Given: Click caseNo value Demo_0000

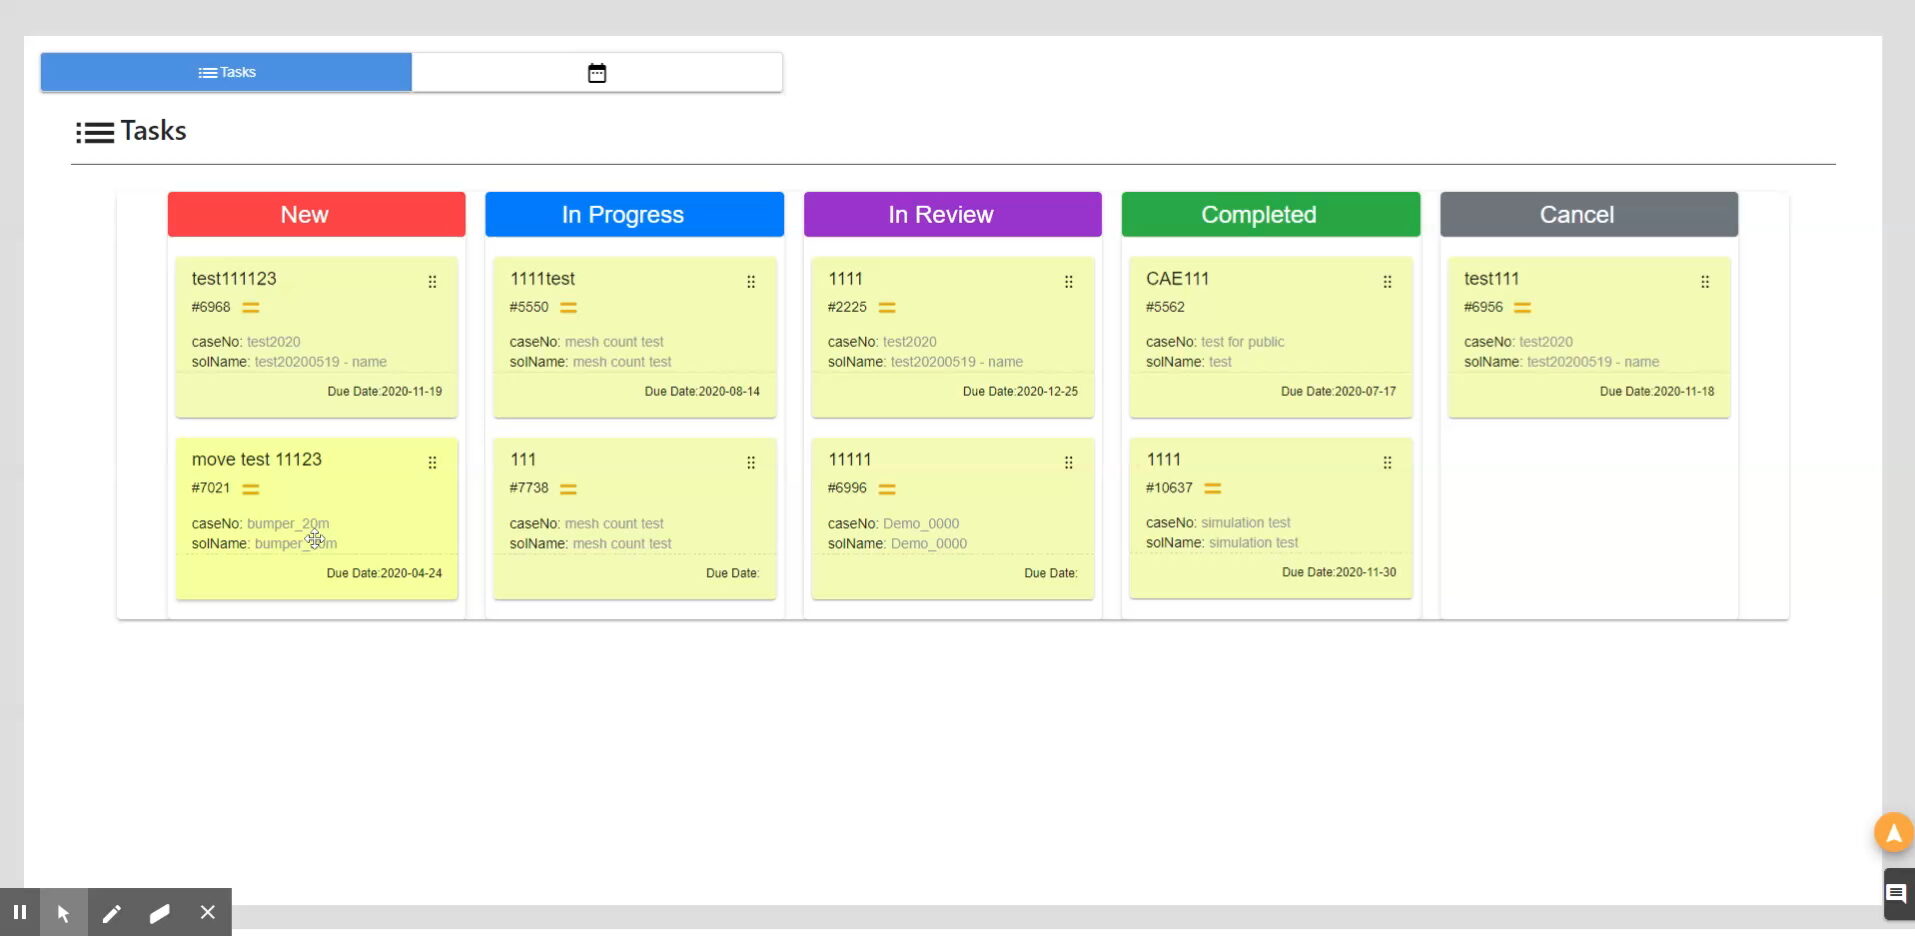Looking at the screenshot, I should click(x=921, y=524).
